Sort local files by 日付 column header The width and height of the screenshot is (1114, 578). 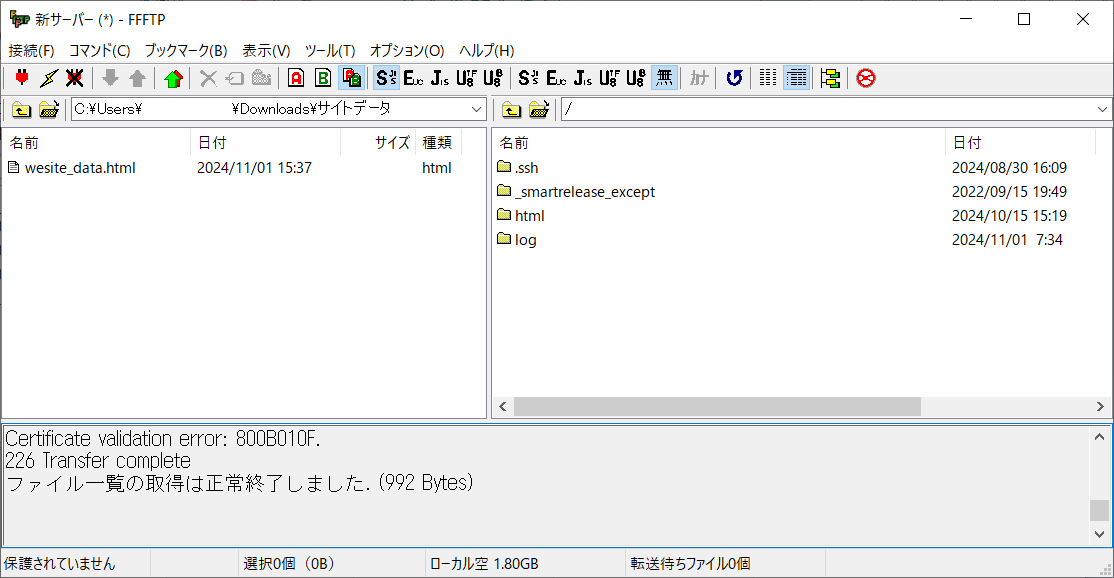click(265, 143)
